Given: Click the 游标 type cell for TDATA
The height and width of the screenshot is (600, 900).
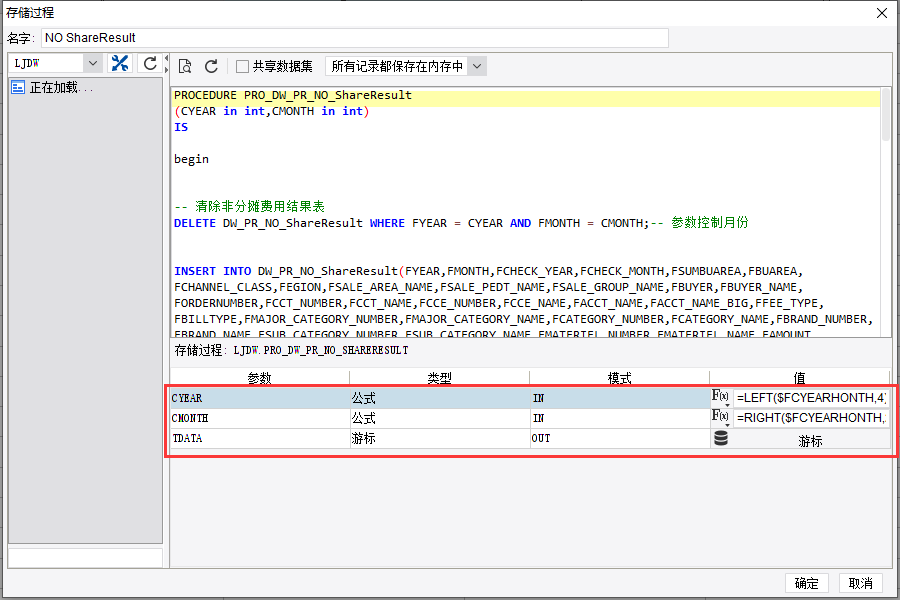Looking at the screenshot, I should coord(440,439).
